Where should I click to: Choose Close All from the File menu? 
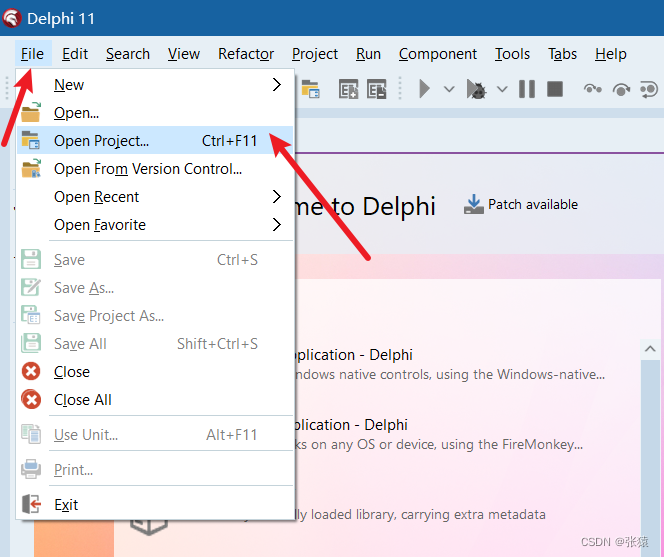click(x=155, y=399)
